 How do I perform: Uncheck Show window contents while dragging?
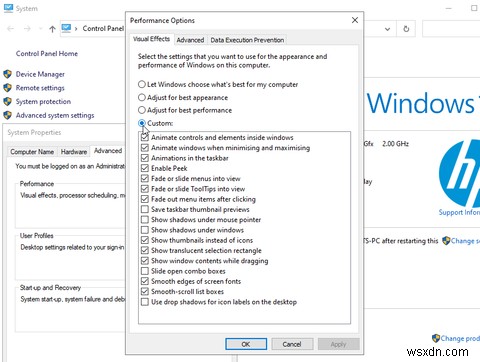145,261
